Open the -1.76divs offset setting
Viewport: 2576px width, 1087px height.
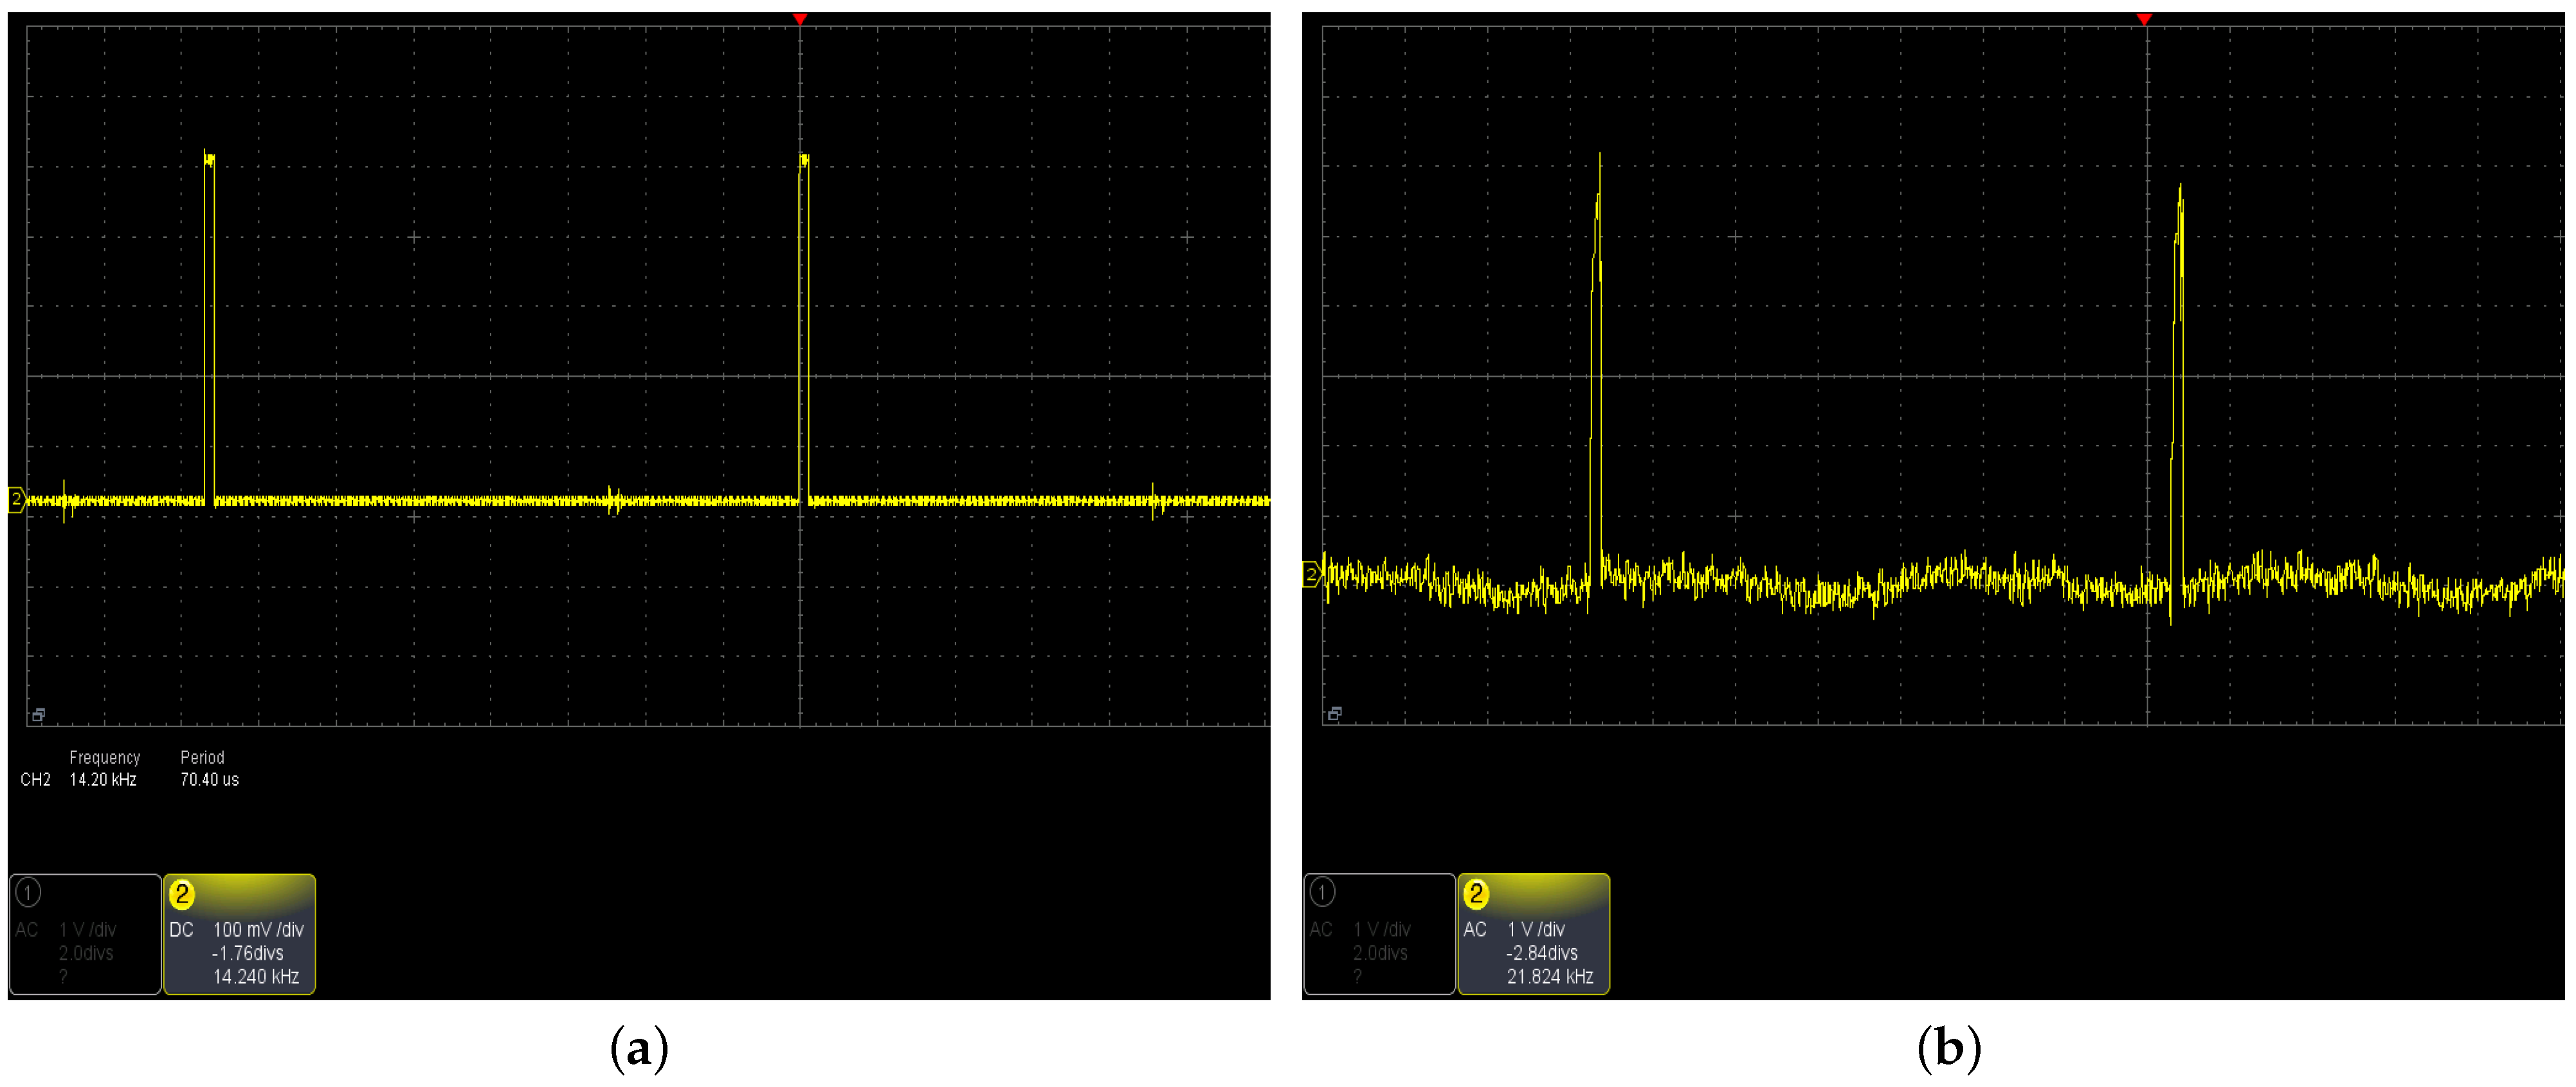point(248,953)
